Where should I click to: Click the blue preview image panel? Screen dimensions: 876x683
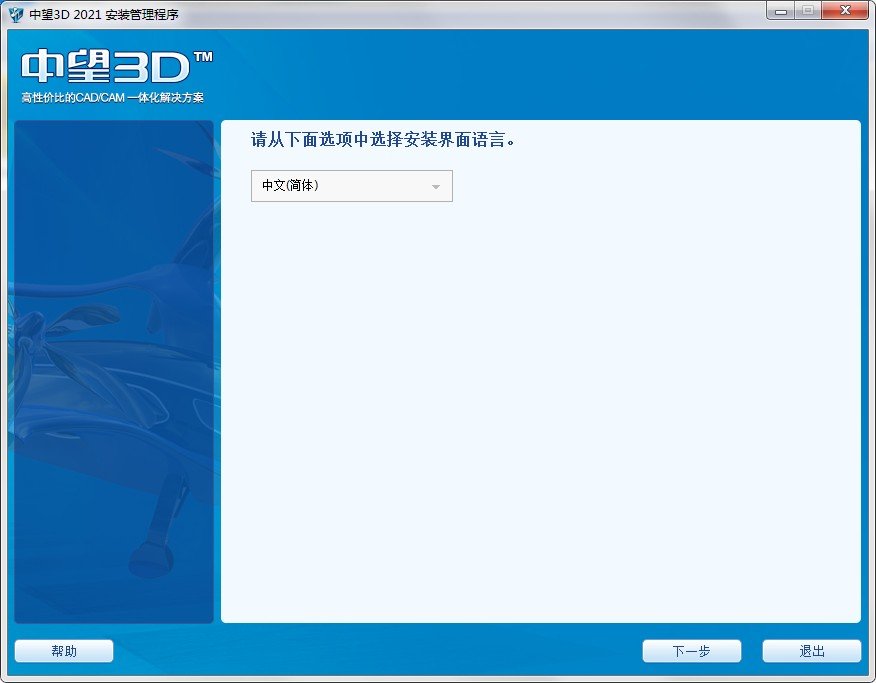(113, 370)
